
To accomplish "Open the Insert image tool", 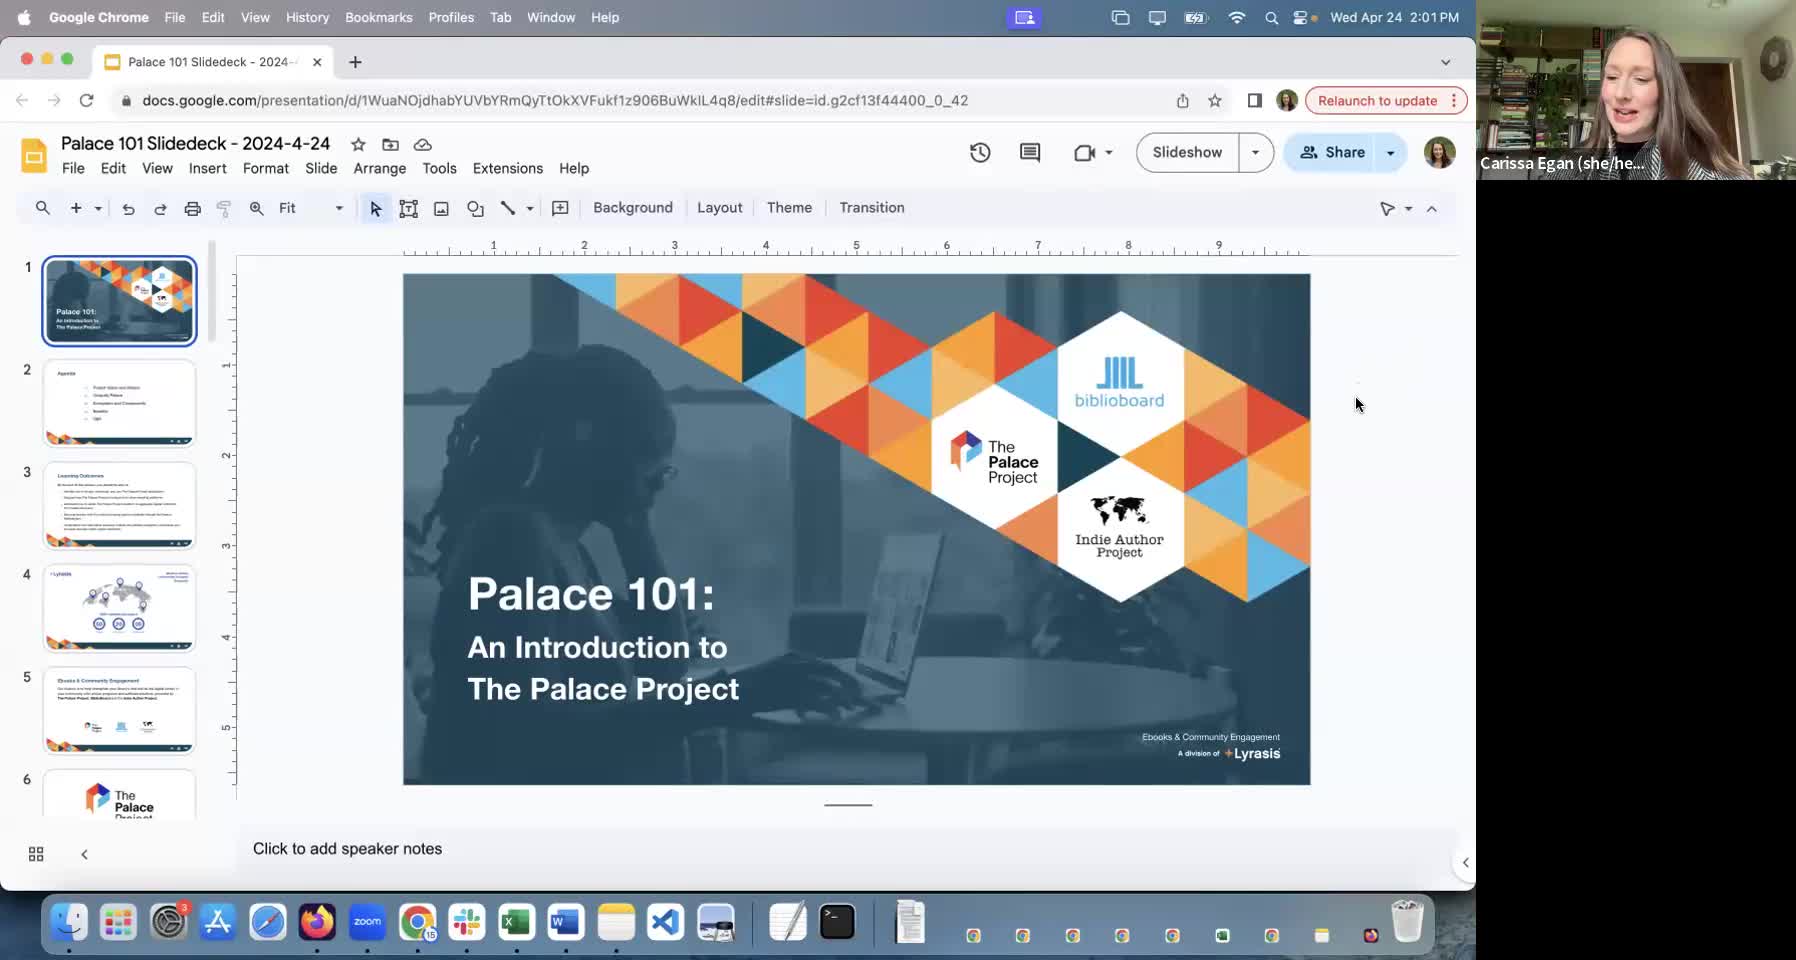I will (441, 208).
